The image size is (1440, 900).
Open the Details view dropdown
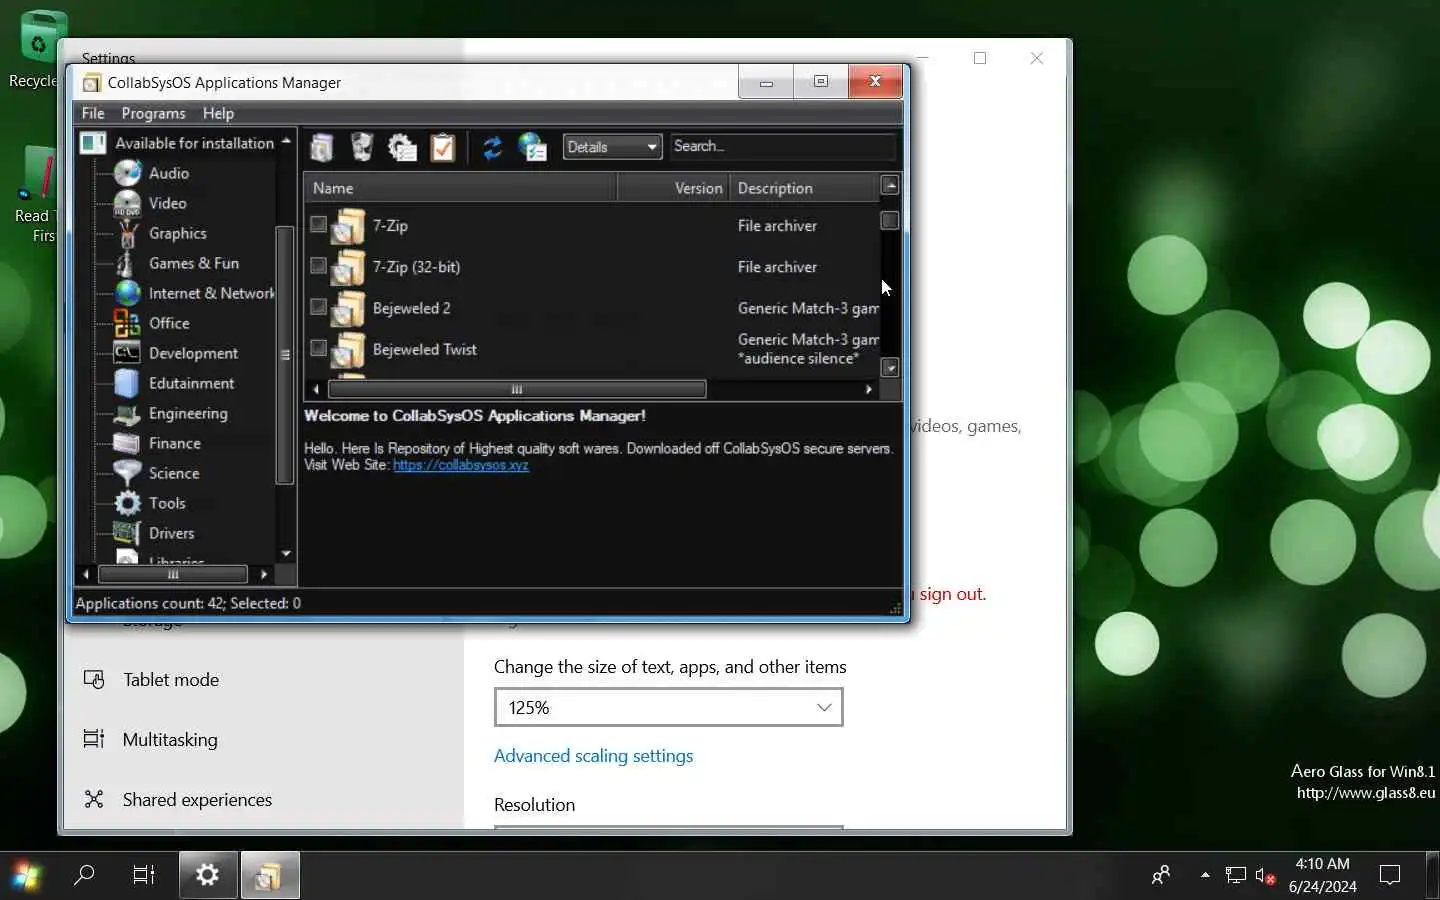coord(612,147)
